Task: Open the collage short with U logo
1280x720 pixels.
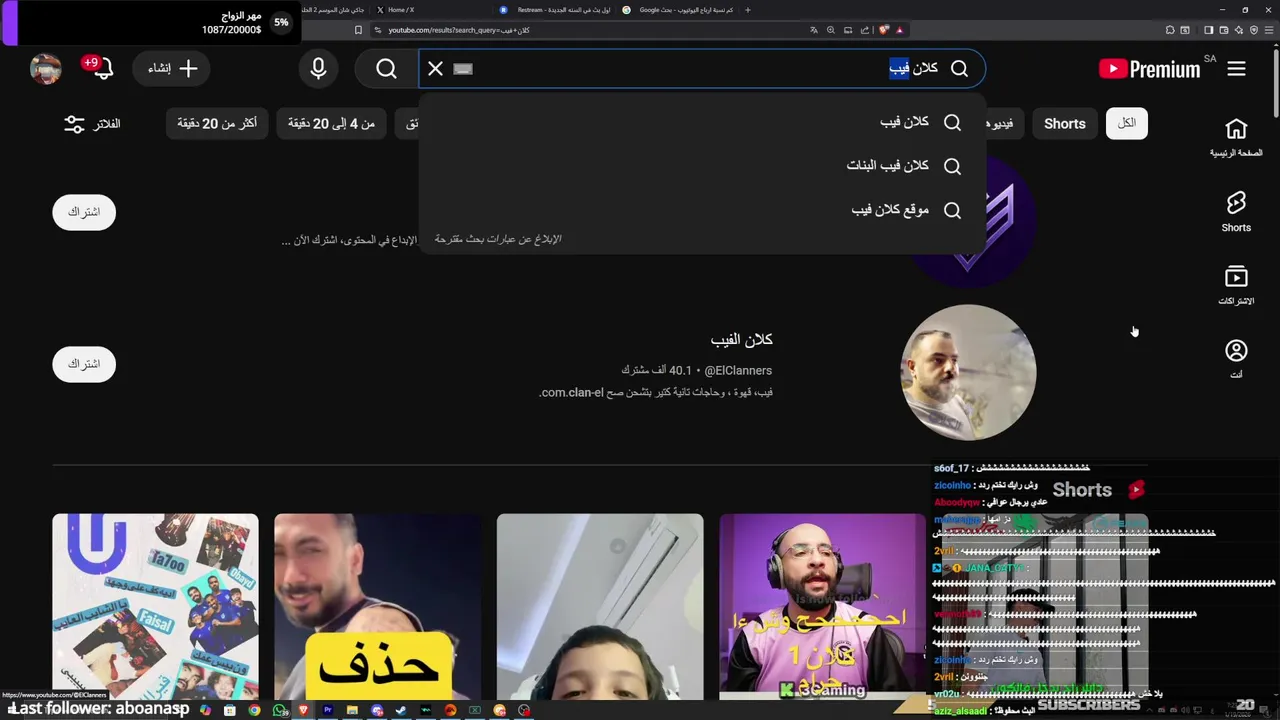Action: pyautogui.click(x=155, y=606)
